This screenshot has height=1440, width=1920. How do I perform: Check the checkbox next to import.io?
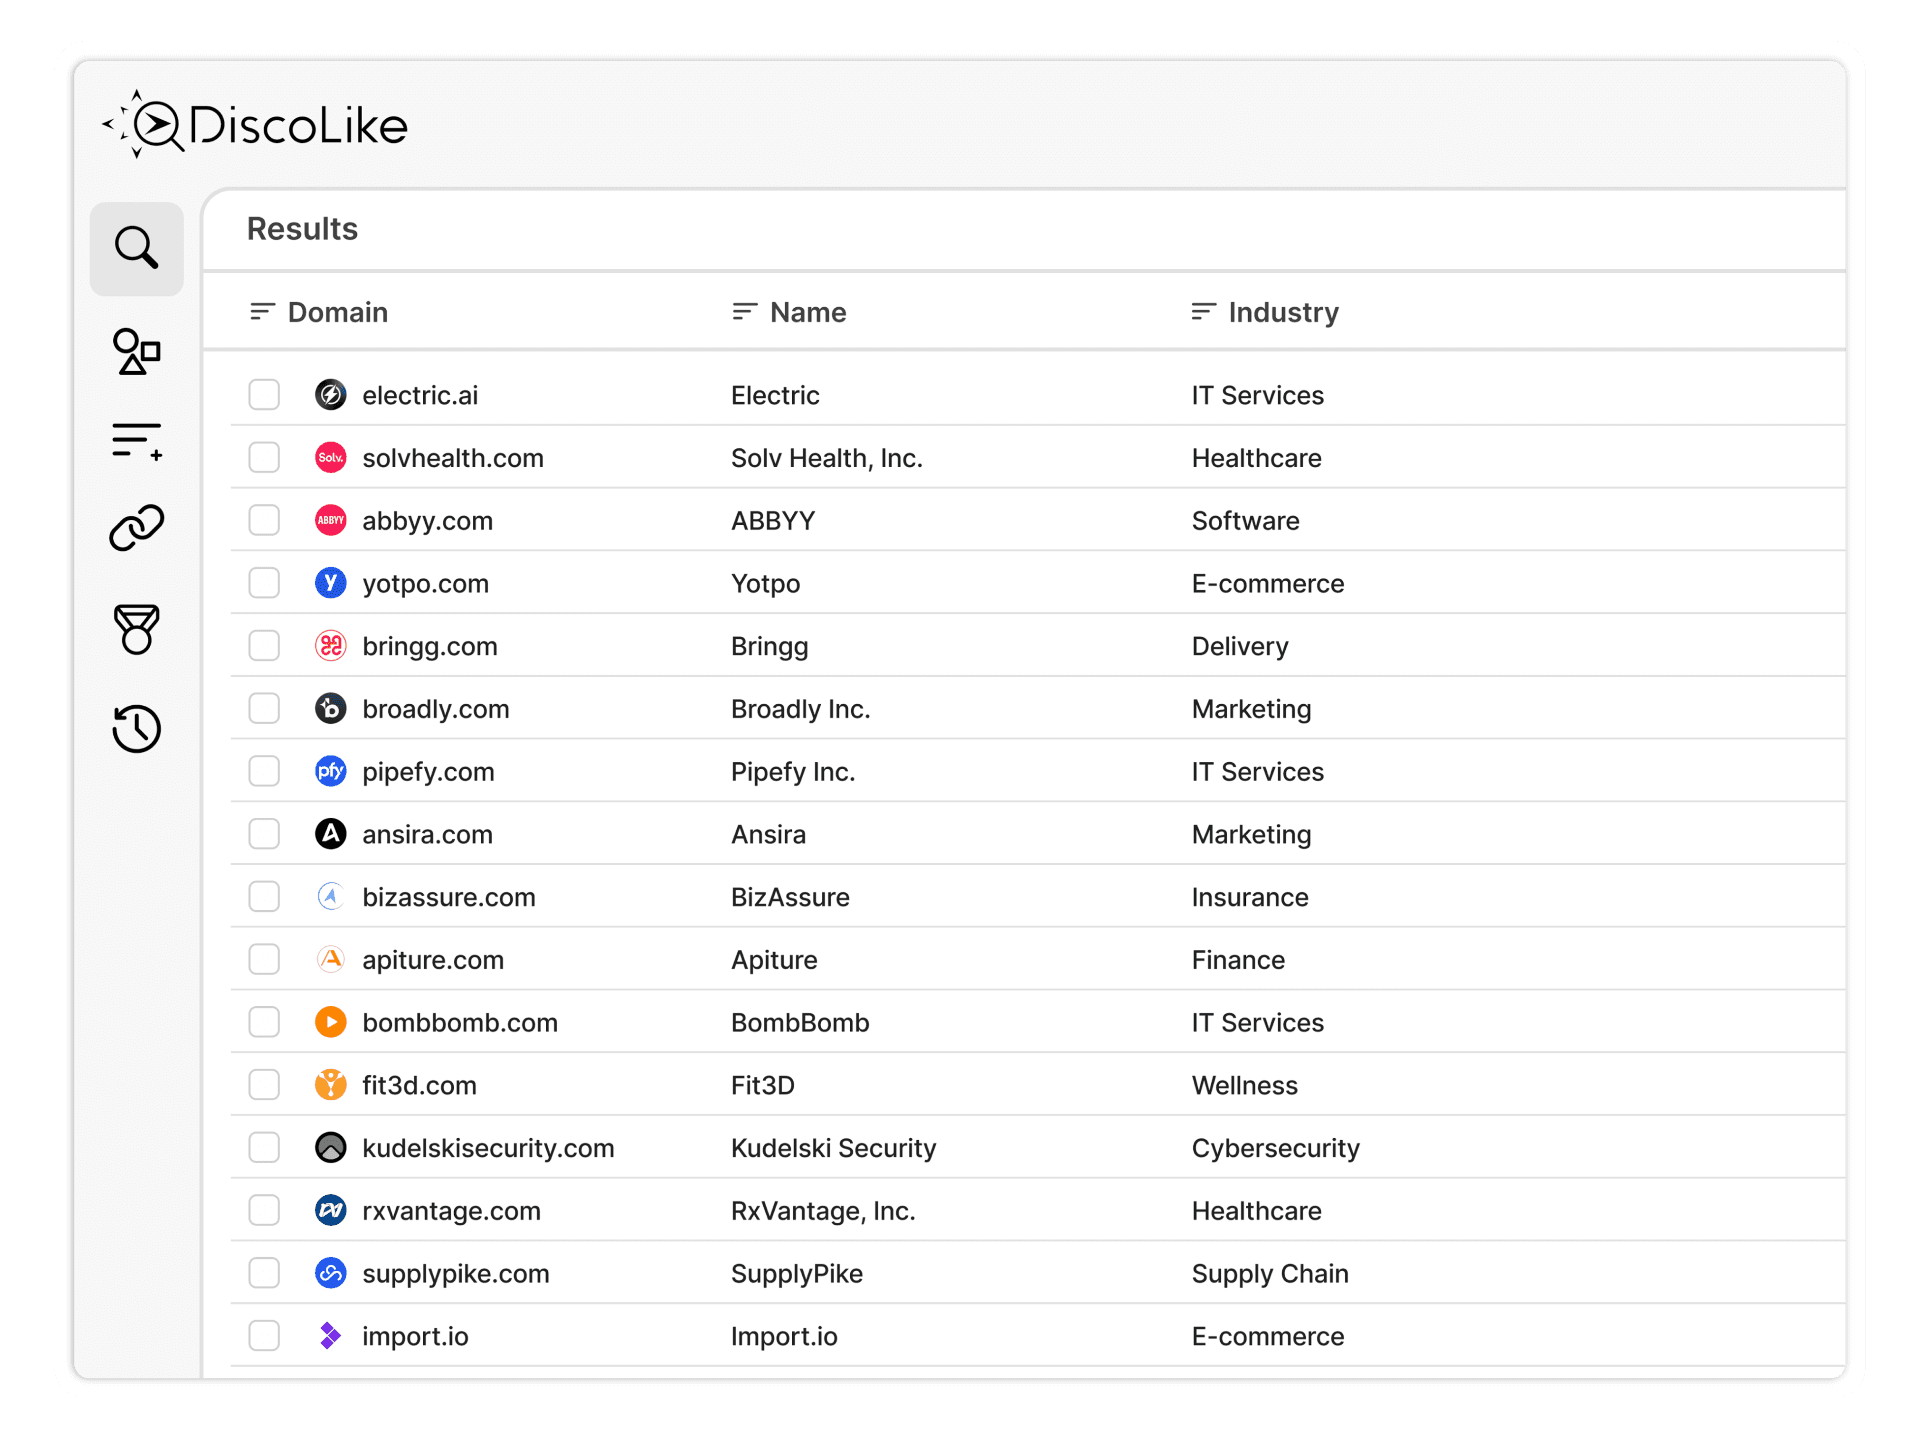[x=263, y=1335]
